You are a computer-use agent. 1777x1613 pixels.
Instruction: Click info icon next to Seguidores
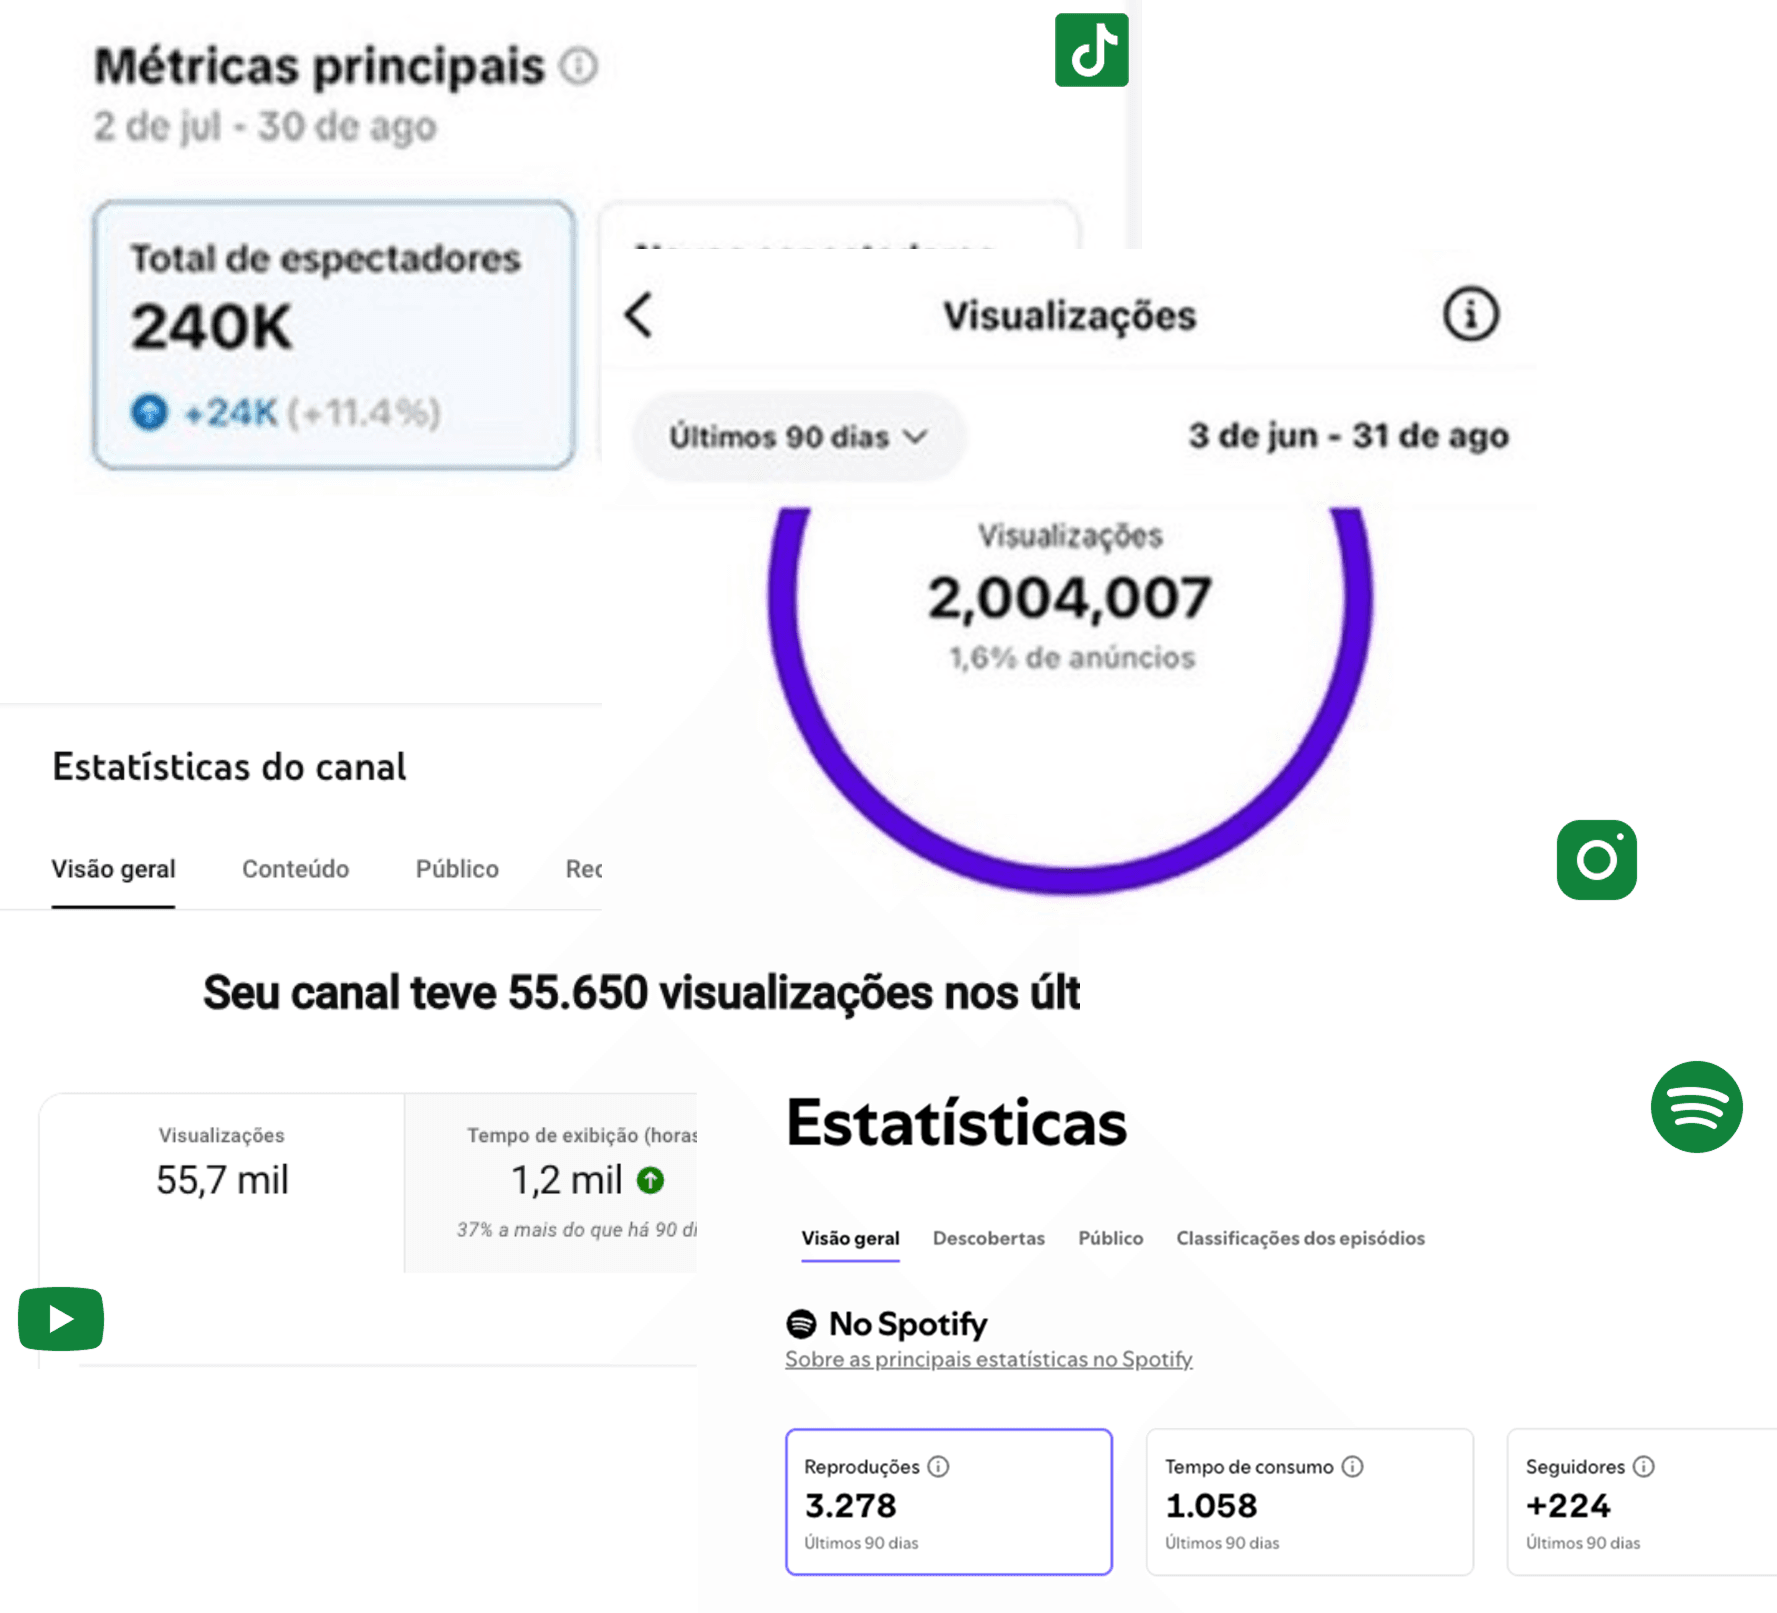[1644, 1466]
